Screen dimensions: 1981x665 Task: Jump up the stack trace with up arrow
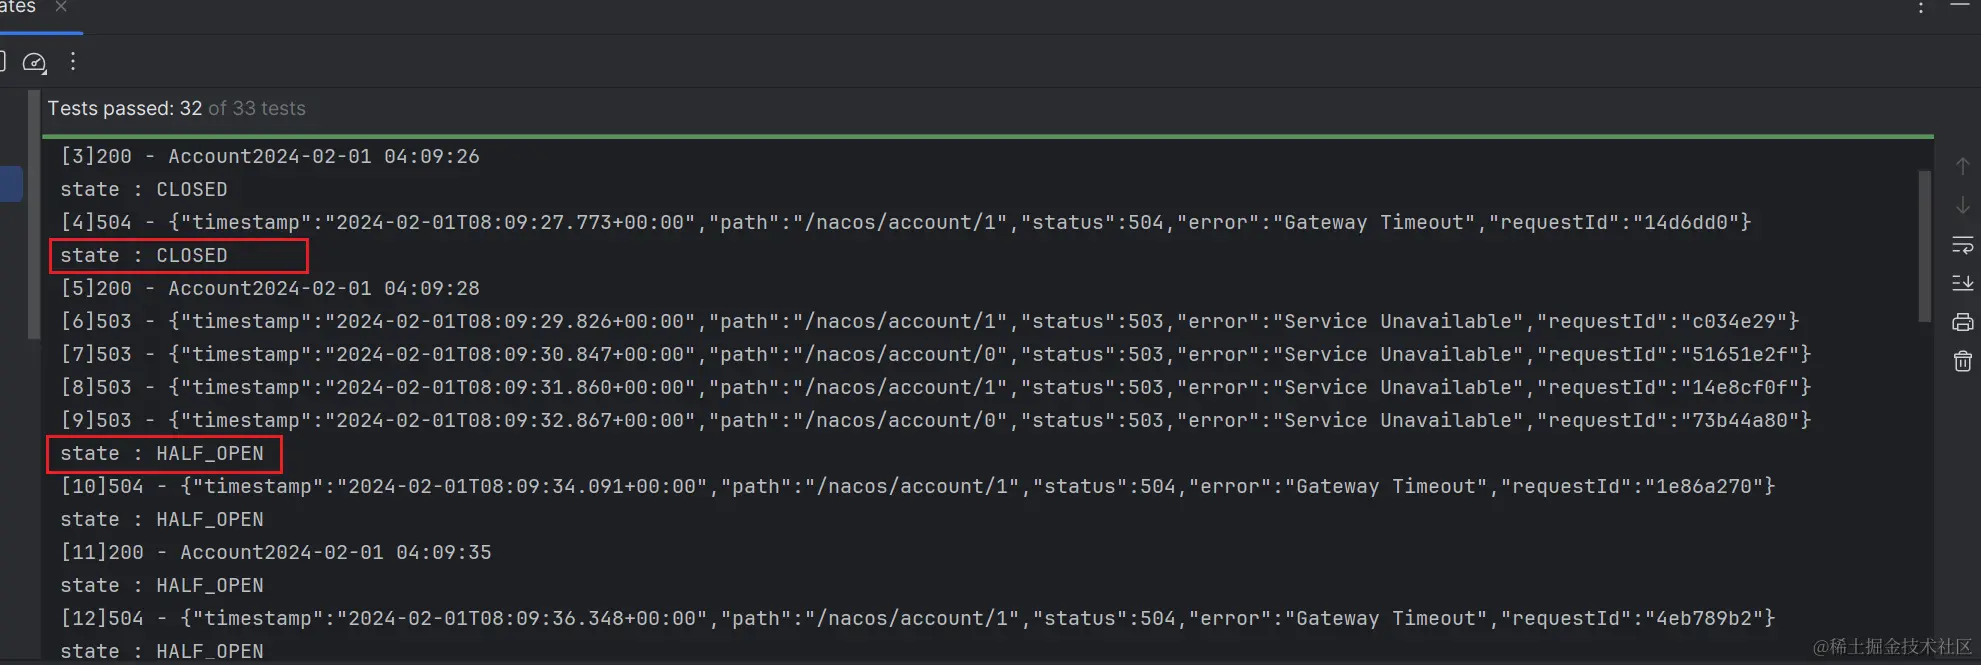click(1963, 166)
